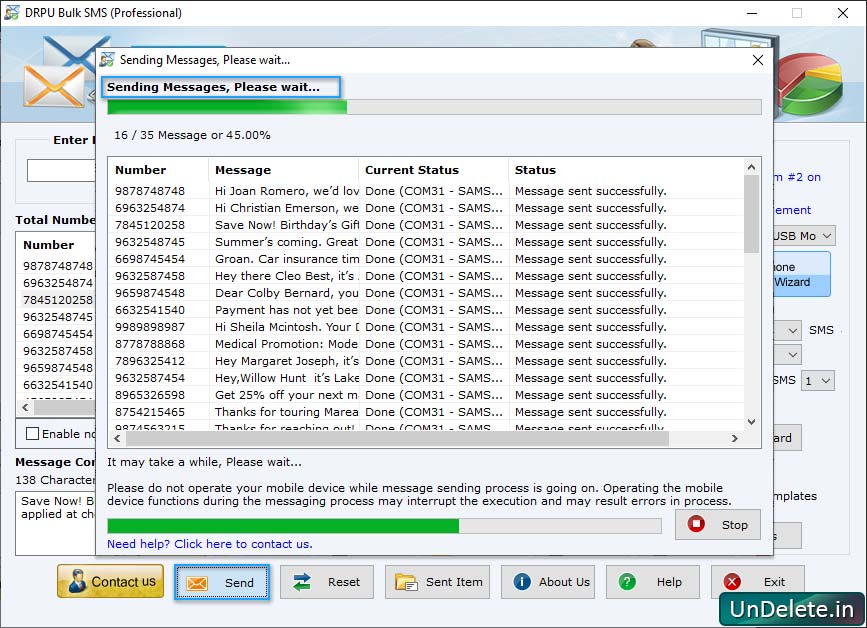Open About Us information
This screenshot has width=867, height=628.
(548, 582)
